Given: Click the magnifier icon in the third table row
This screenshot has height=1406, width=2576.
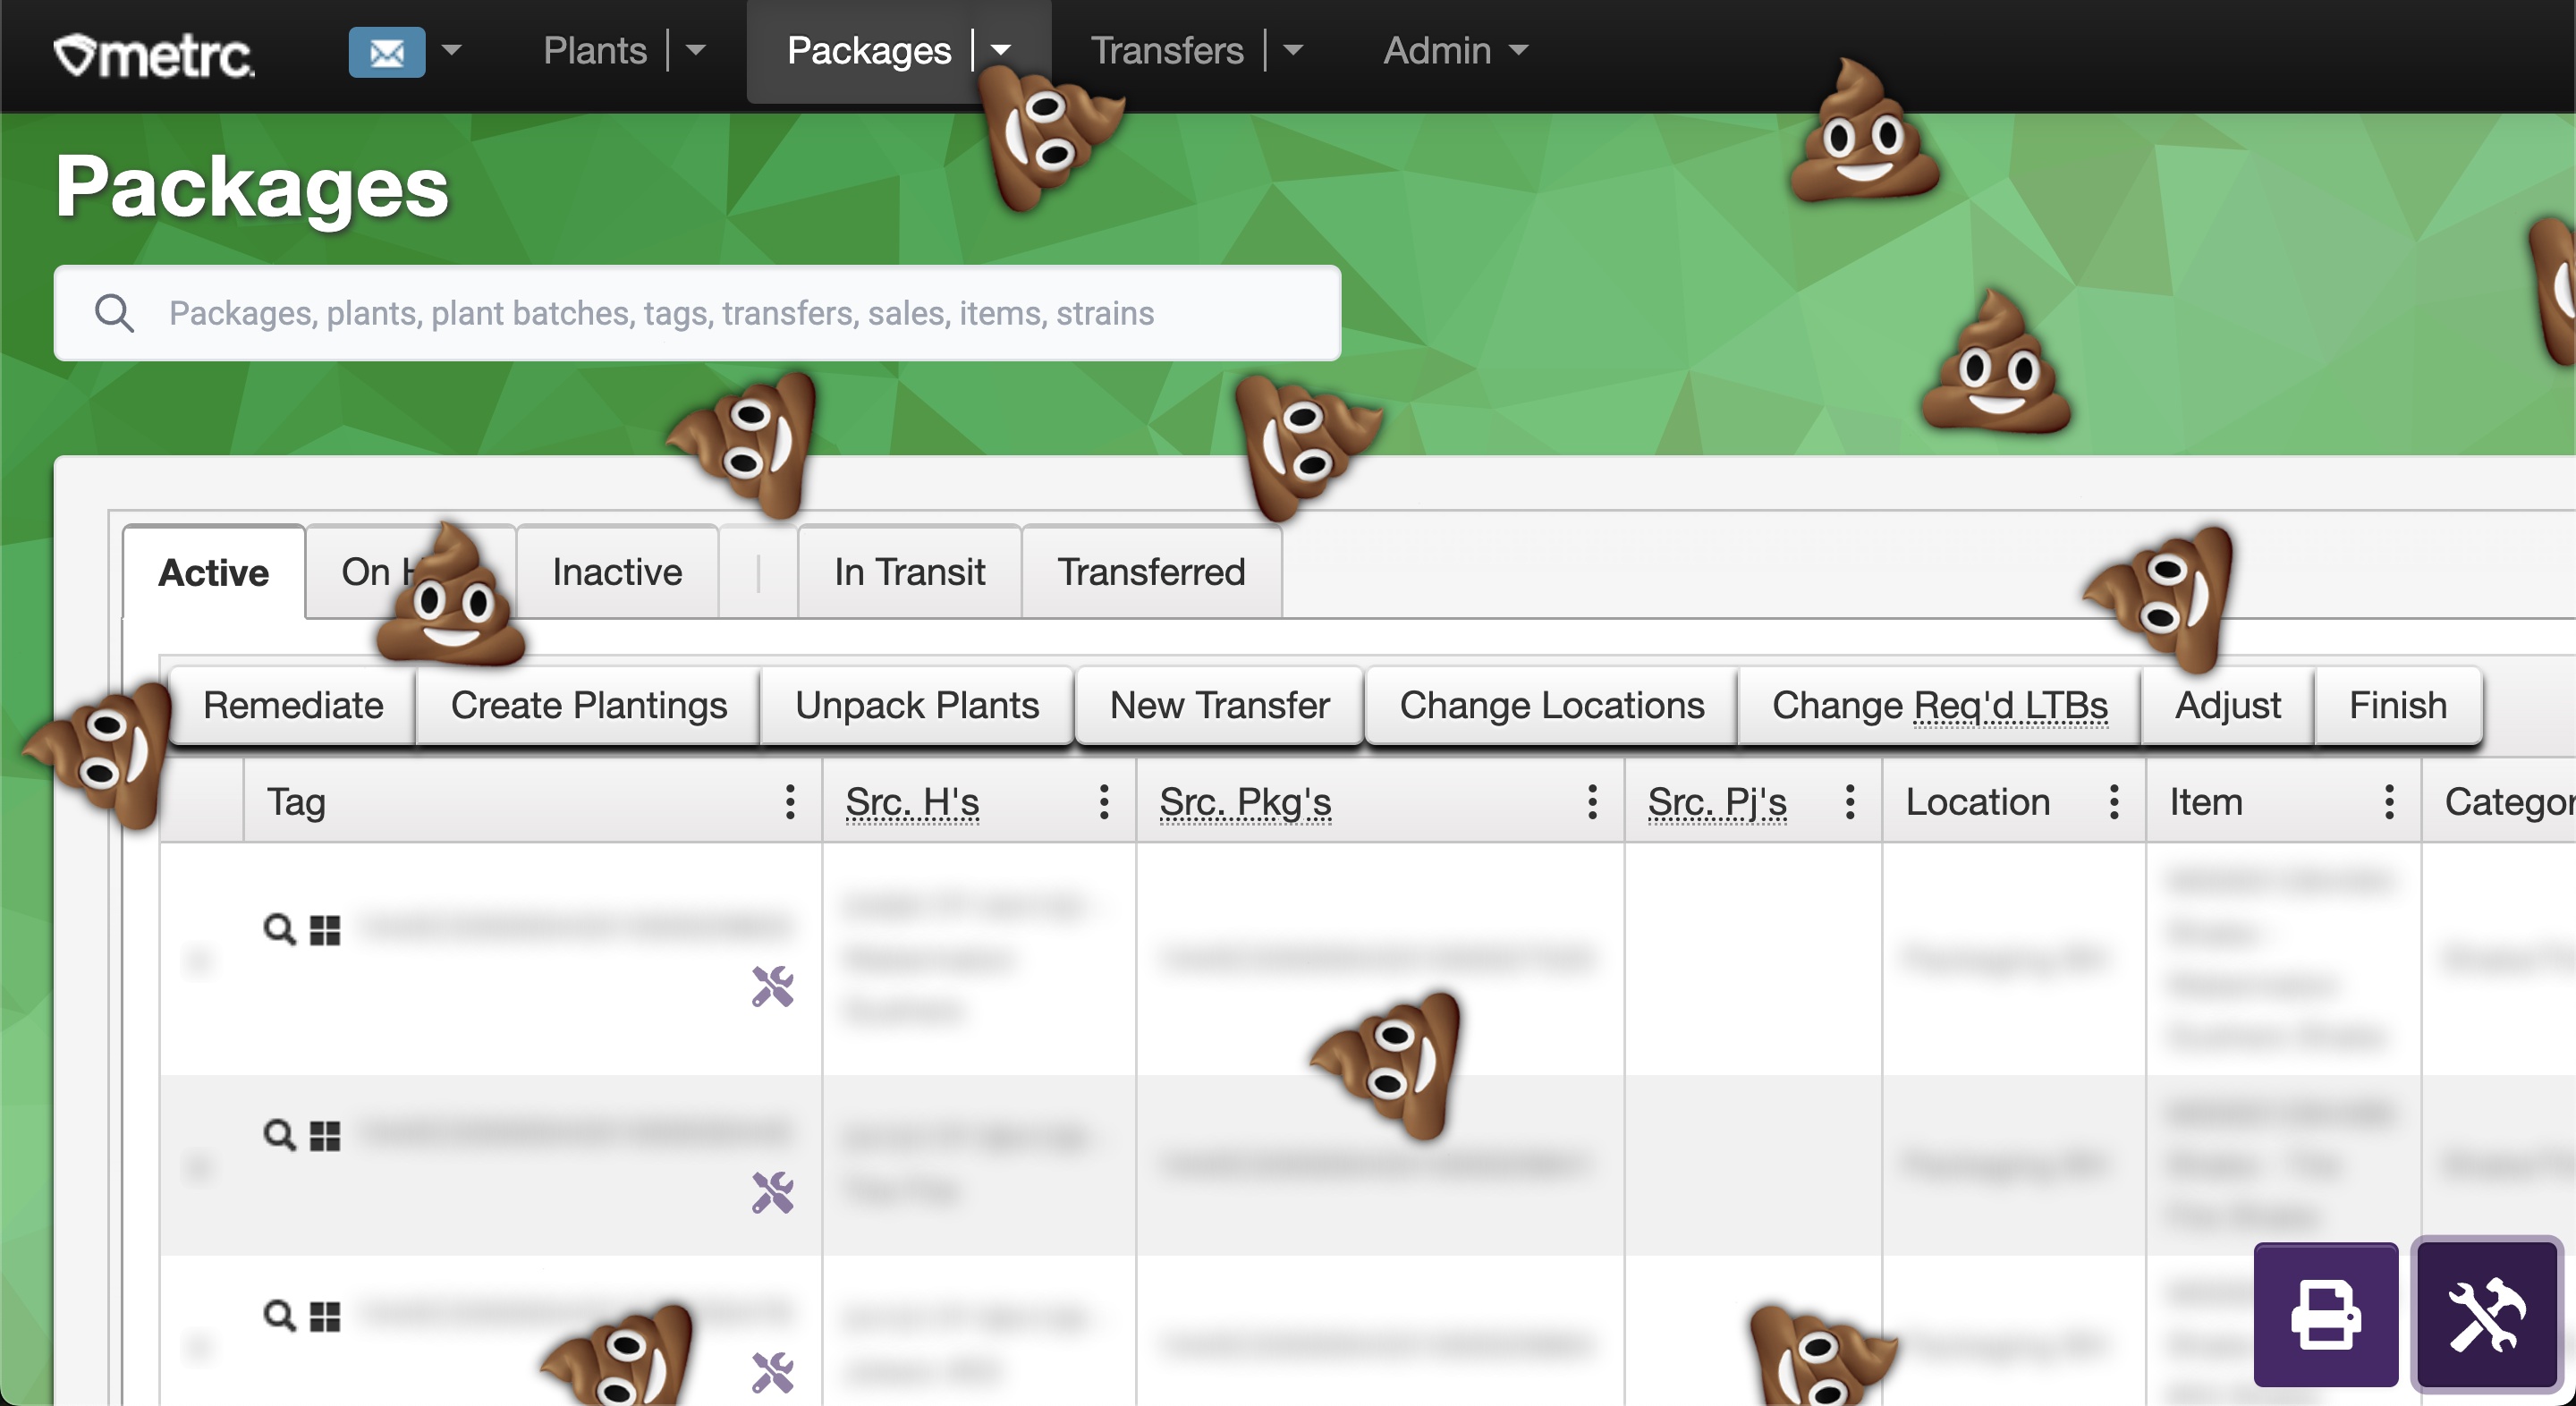Looking at the screenshot, I should (x=279, y=1315).
